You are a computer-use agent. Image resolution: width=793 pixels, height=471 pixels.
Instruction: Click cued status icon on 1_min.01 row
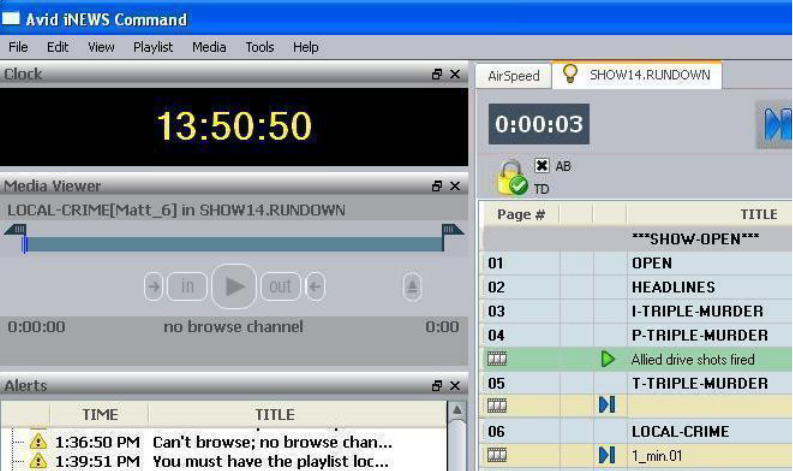(x=607, y=455)
